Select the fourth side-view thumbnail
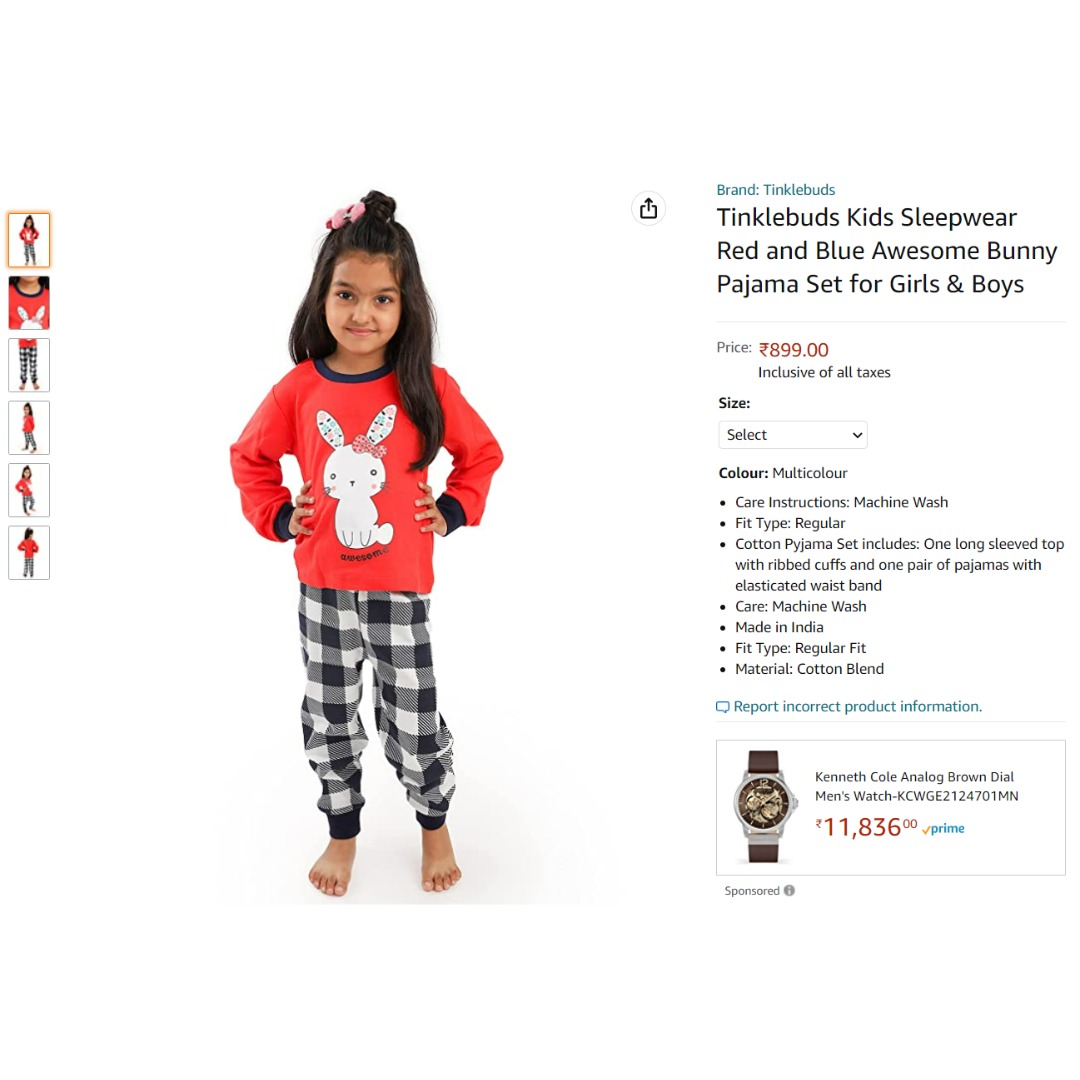The height and width of the screenshot is (1080, 1080). (29, 428)
